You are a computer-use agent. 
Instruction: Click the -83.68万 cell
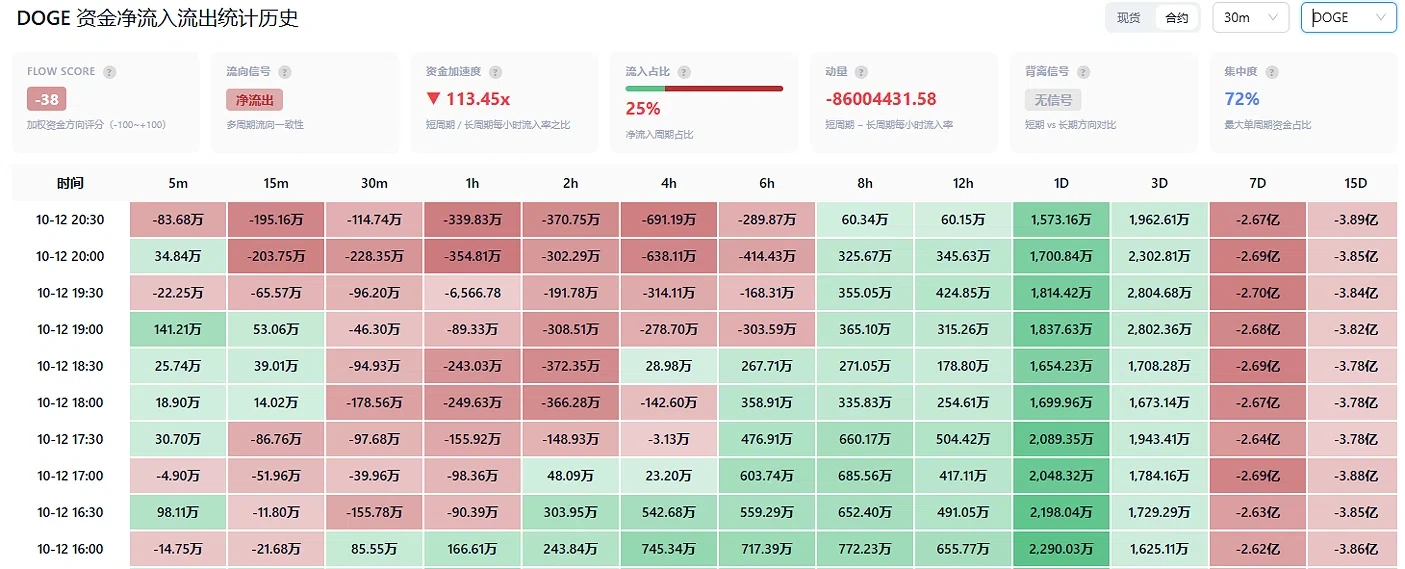coord(178,220)
